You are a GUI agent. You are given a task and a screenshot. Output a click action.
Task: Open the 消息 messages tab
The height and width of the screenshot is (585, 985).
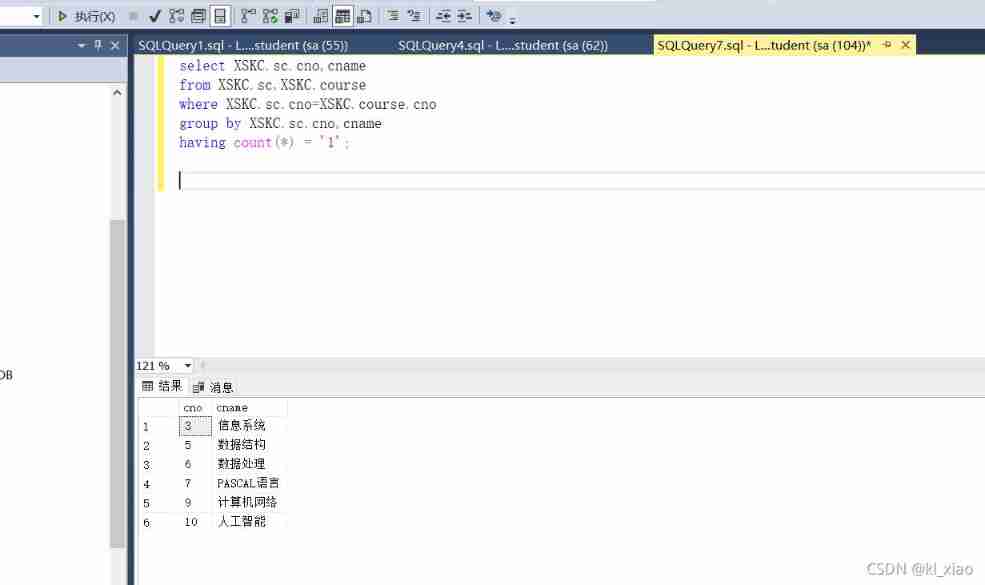coord(219,387)
